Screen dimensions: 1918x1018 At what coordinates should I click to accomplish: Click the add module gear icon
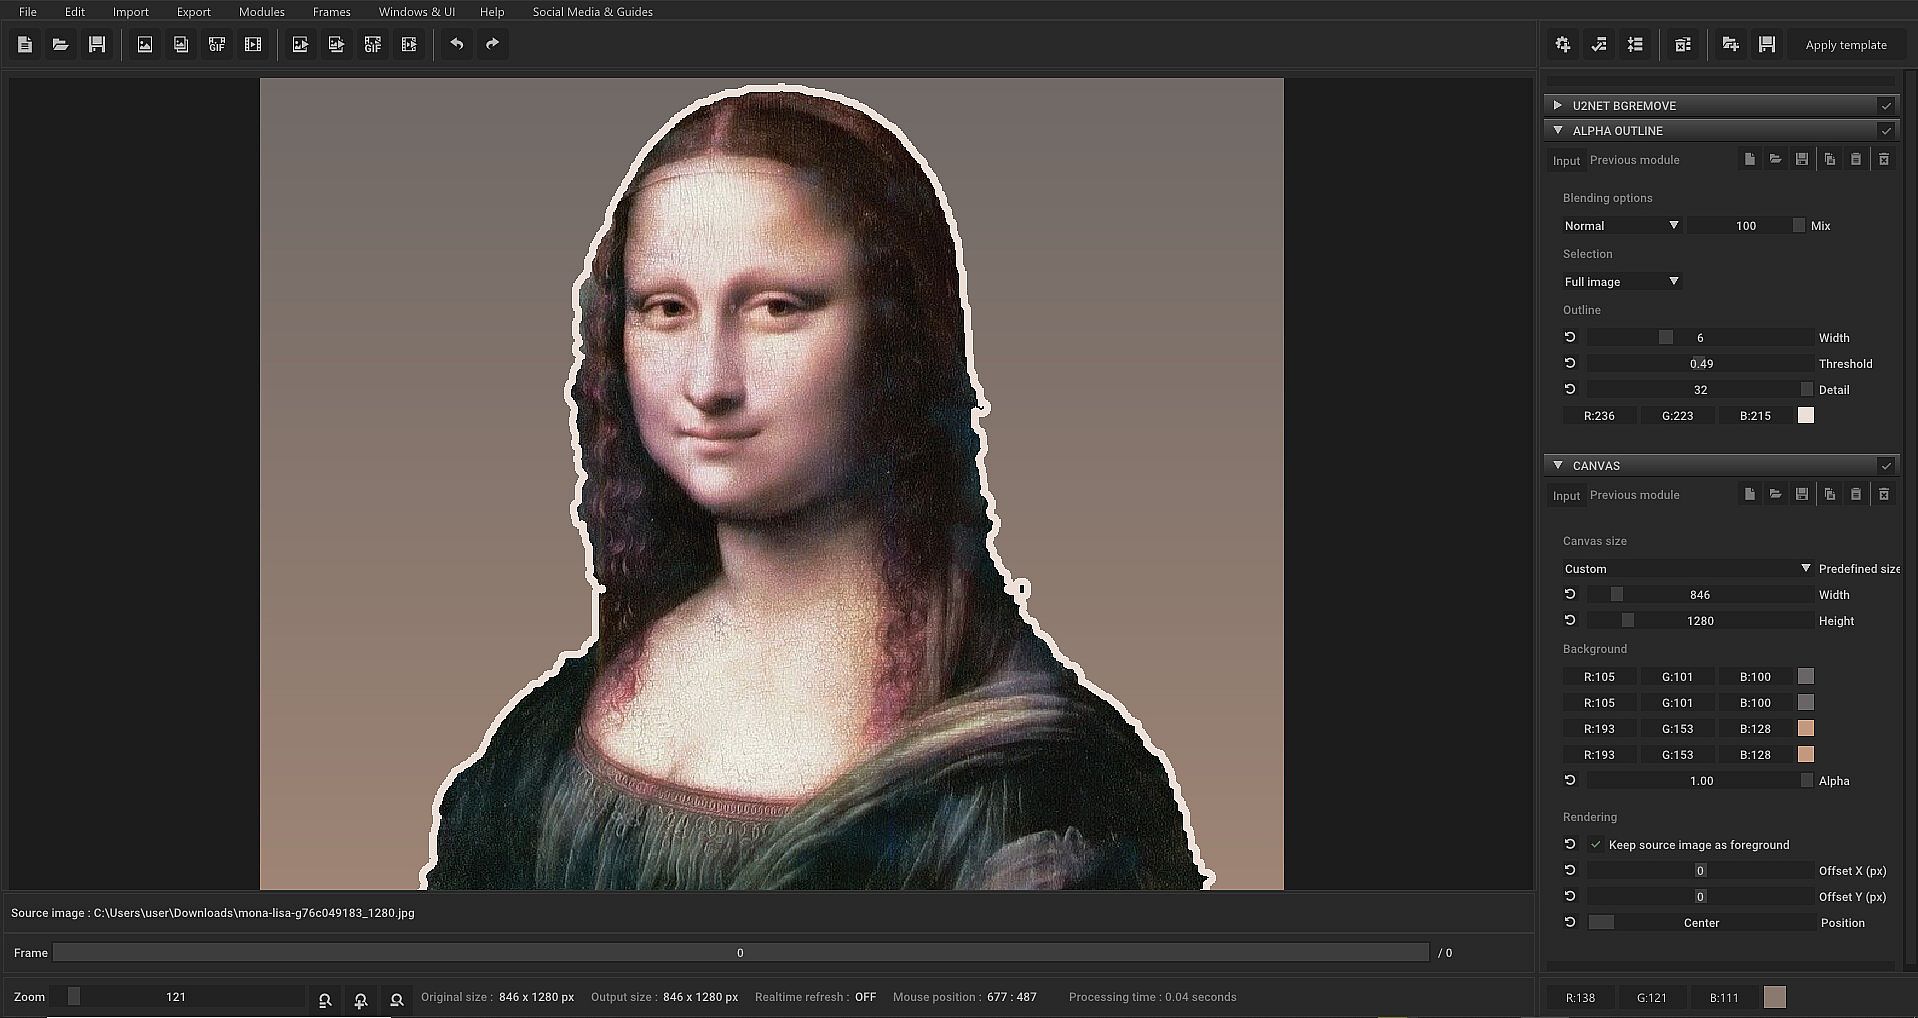pos(1563,45)
